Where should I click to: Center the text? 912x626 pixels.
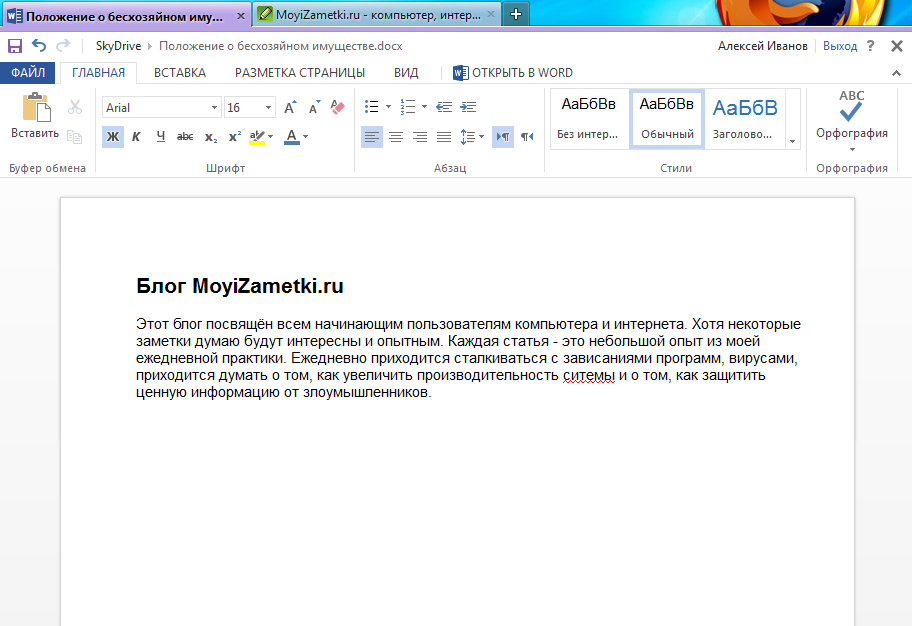pyautogui.click(x=396, y=137)
